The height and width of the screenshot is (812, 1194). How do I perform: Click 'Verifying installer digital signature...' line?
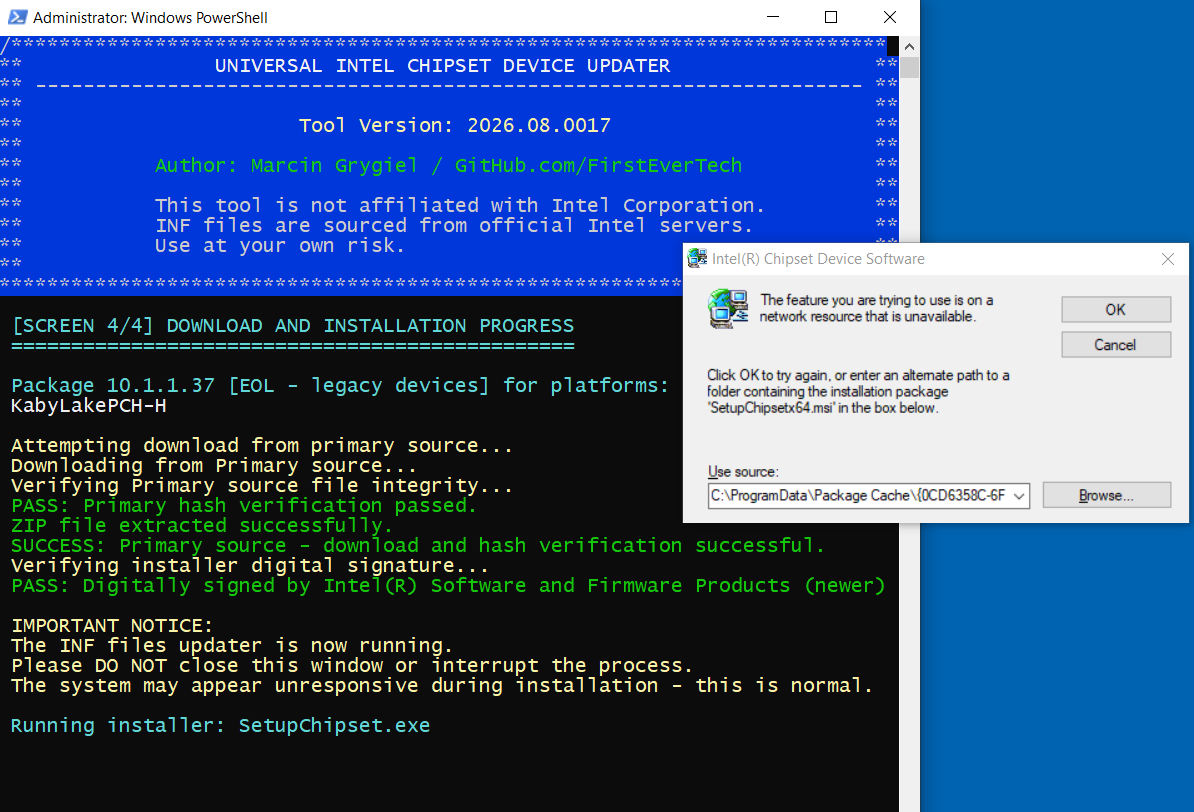click(250, 565)
